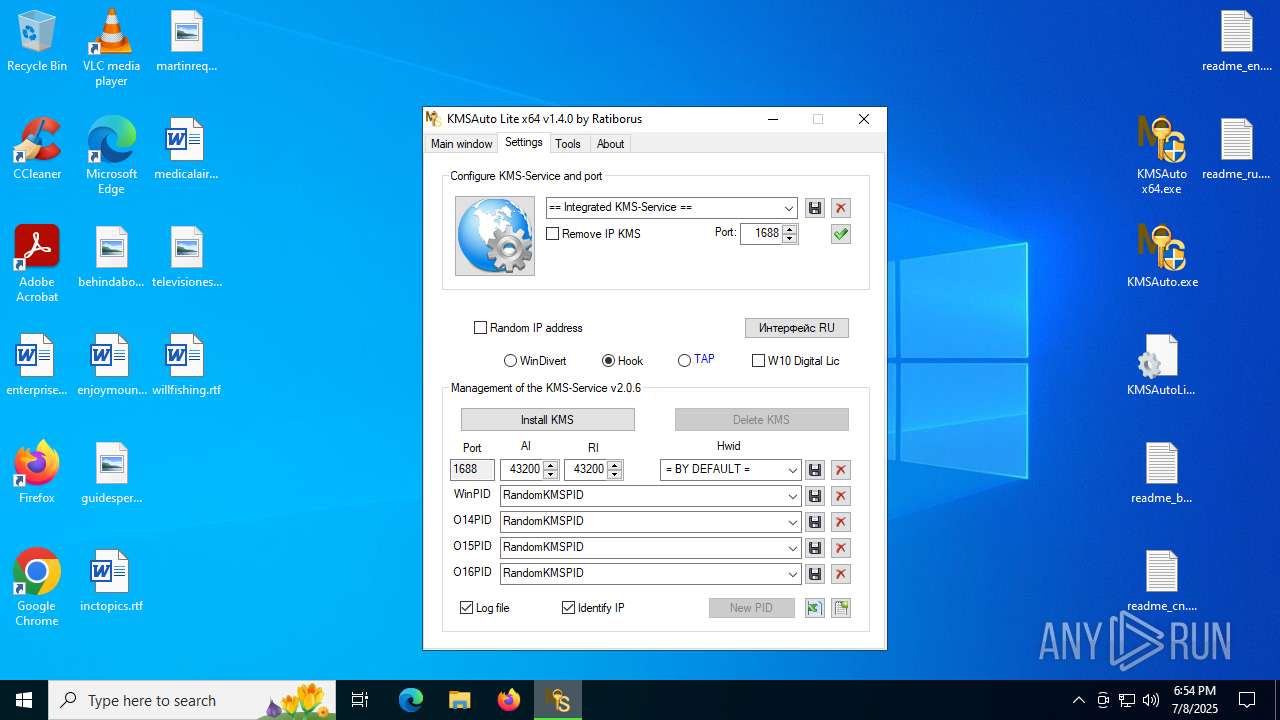Click the document icon right of New PID
Screen dimensions: 1280x720
coord(841,608)
